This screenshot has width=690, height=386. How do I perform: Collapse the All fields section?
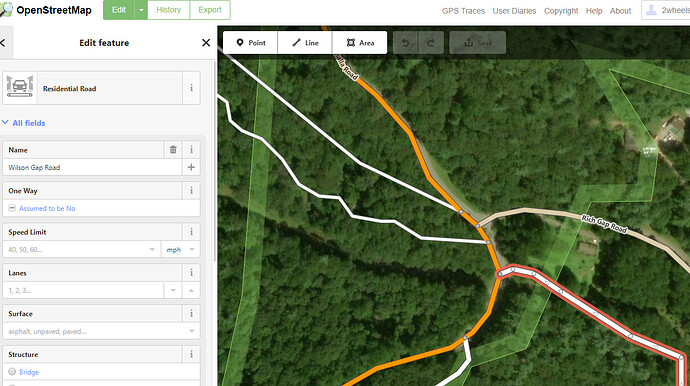(x=24, y=123)
